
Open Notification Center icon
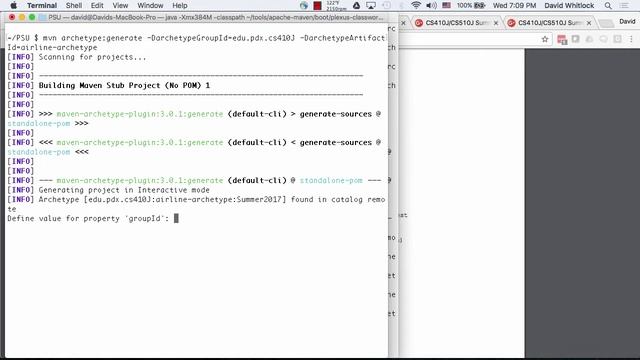[x=624, y=5]
